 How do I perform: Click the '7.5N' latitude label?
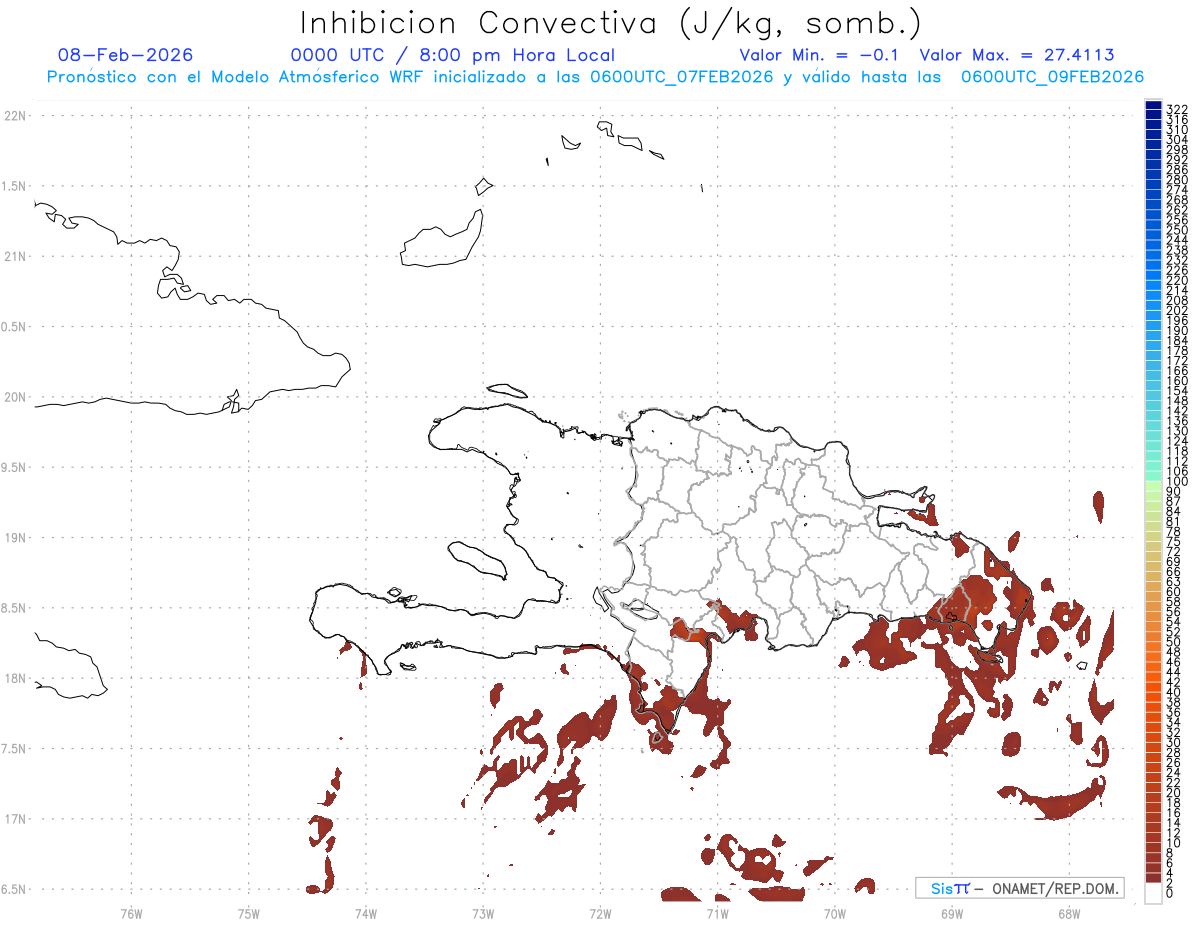(14, 748)
